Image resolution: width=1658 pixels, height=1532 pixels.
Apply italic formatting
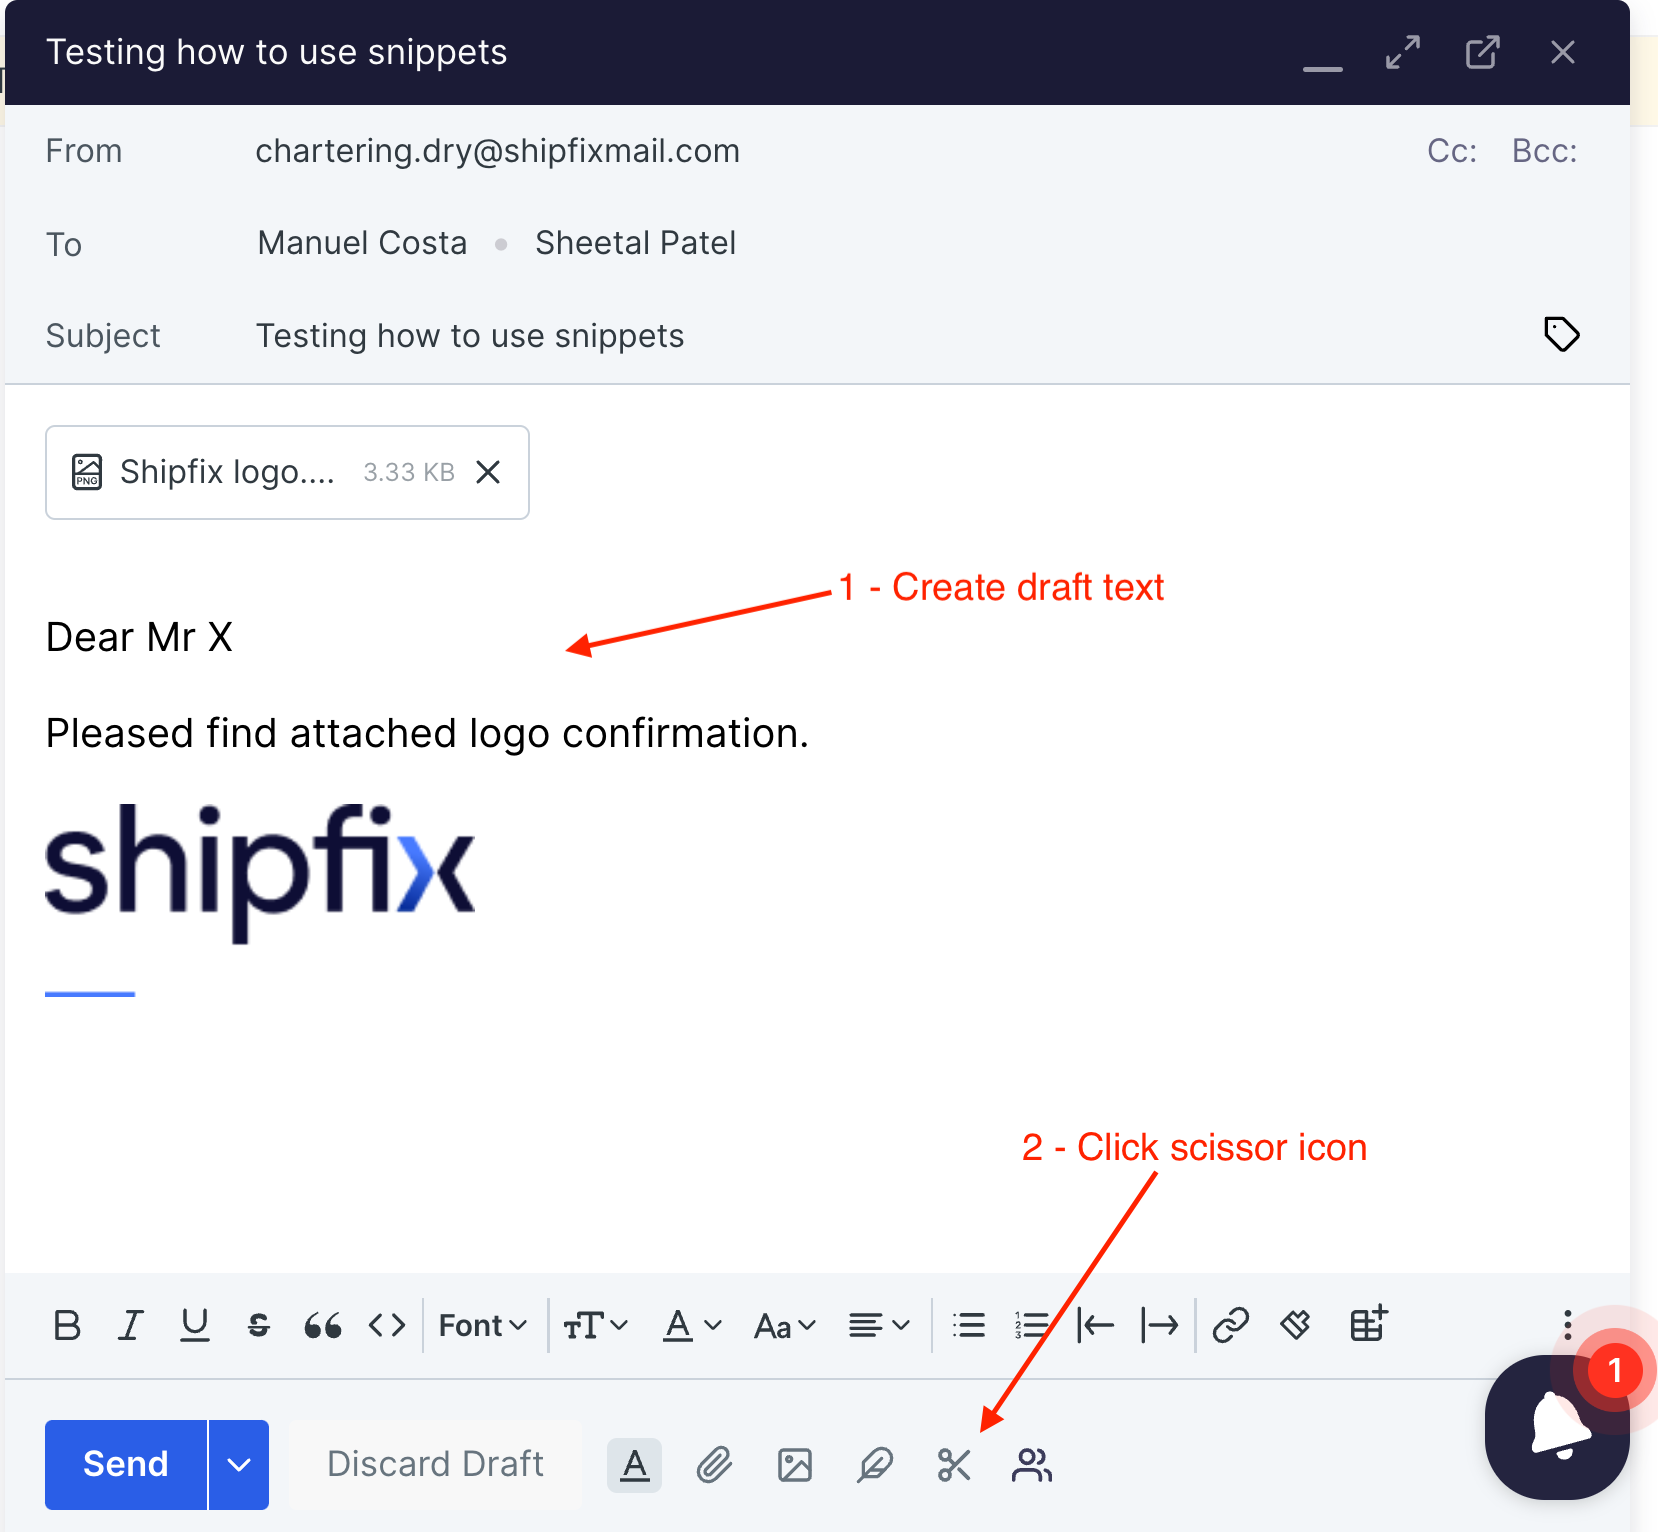pyautogui.click(x=131, y=1325)
